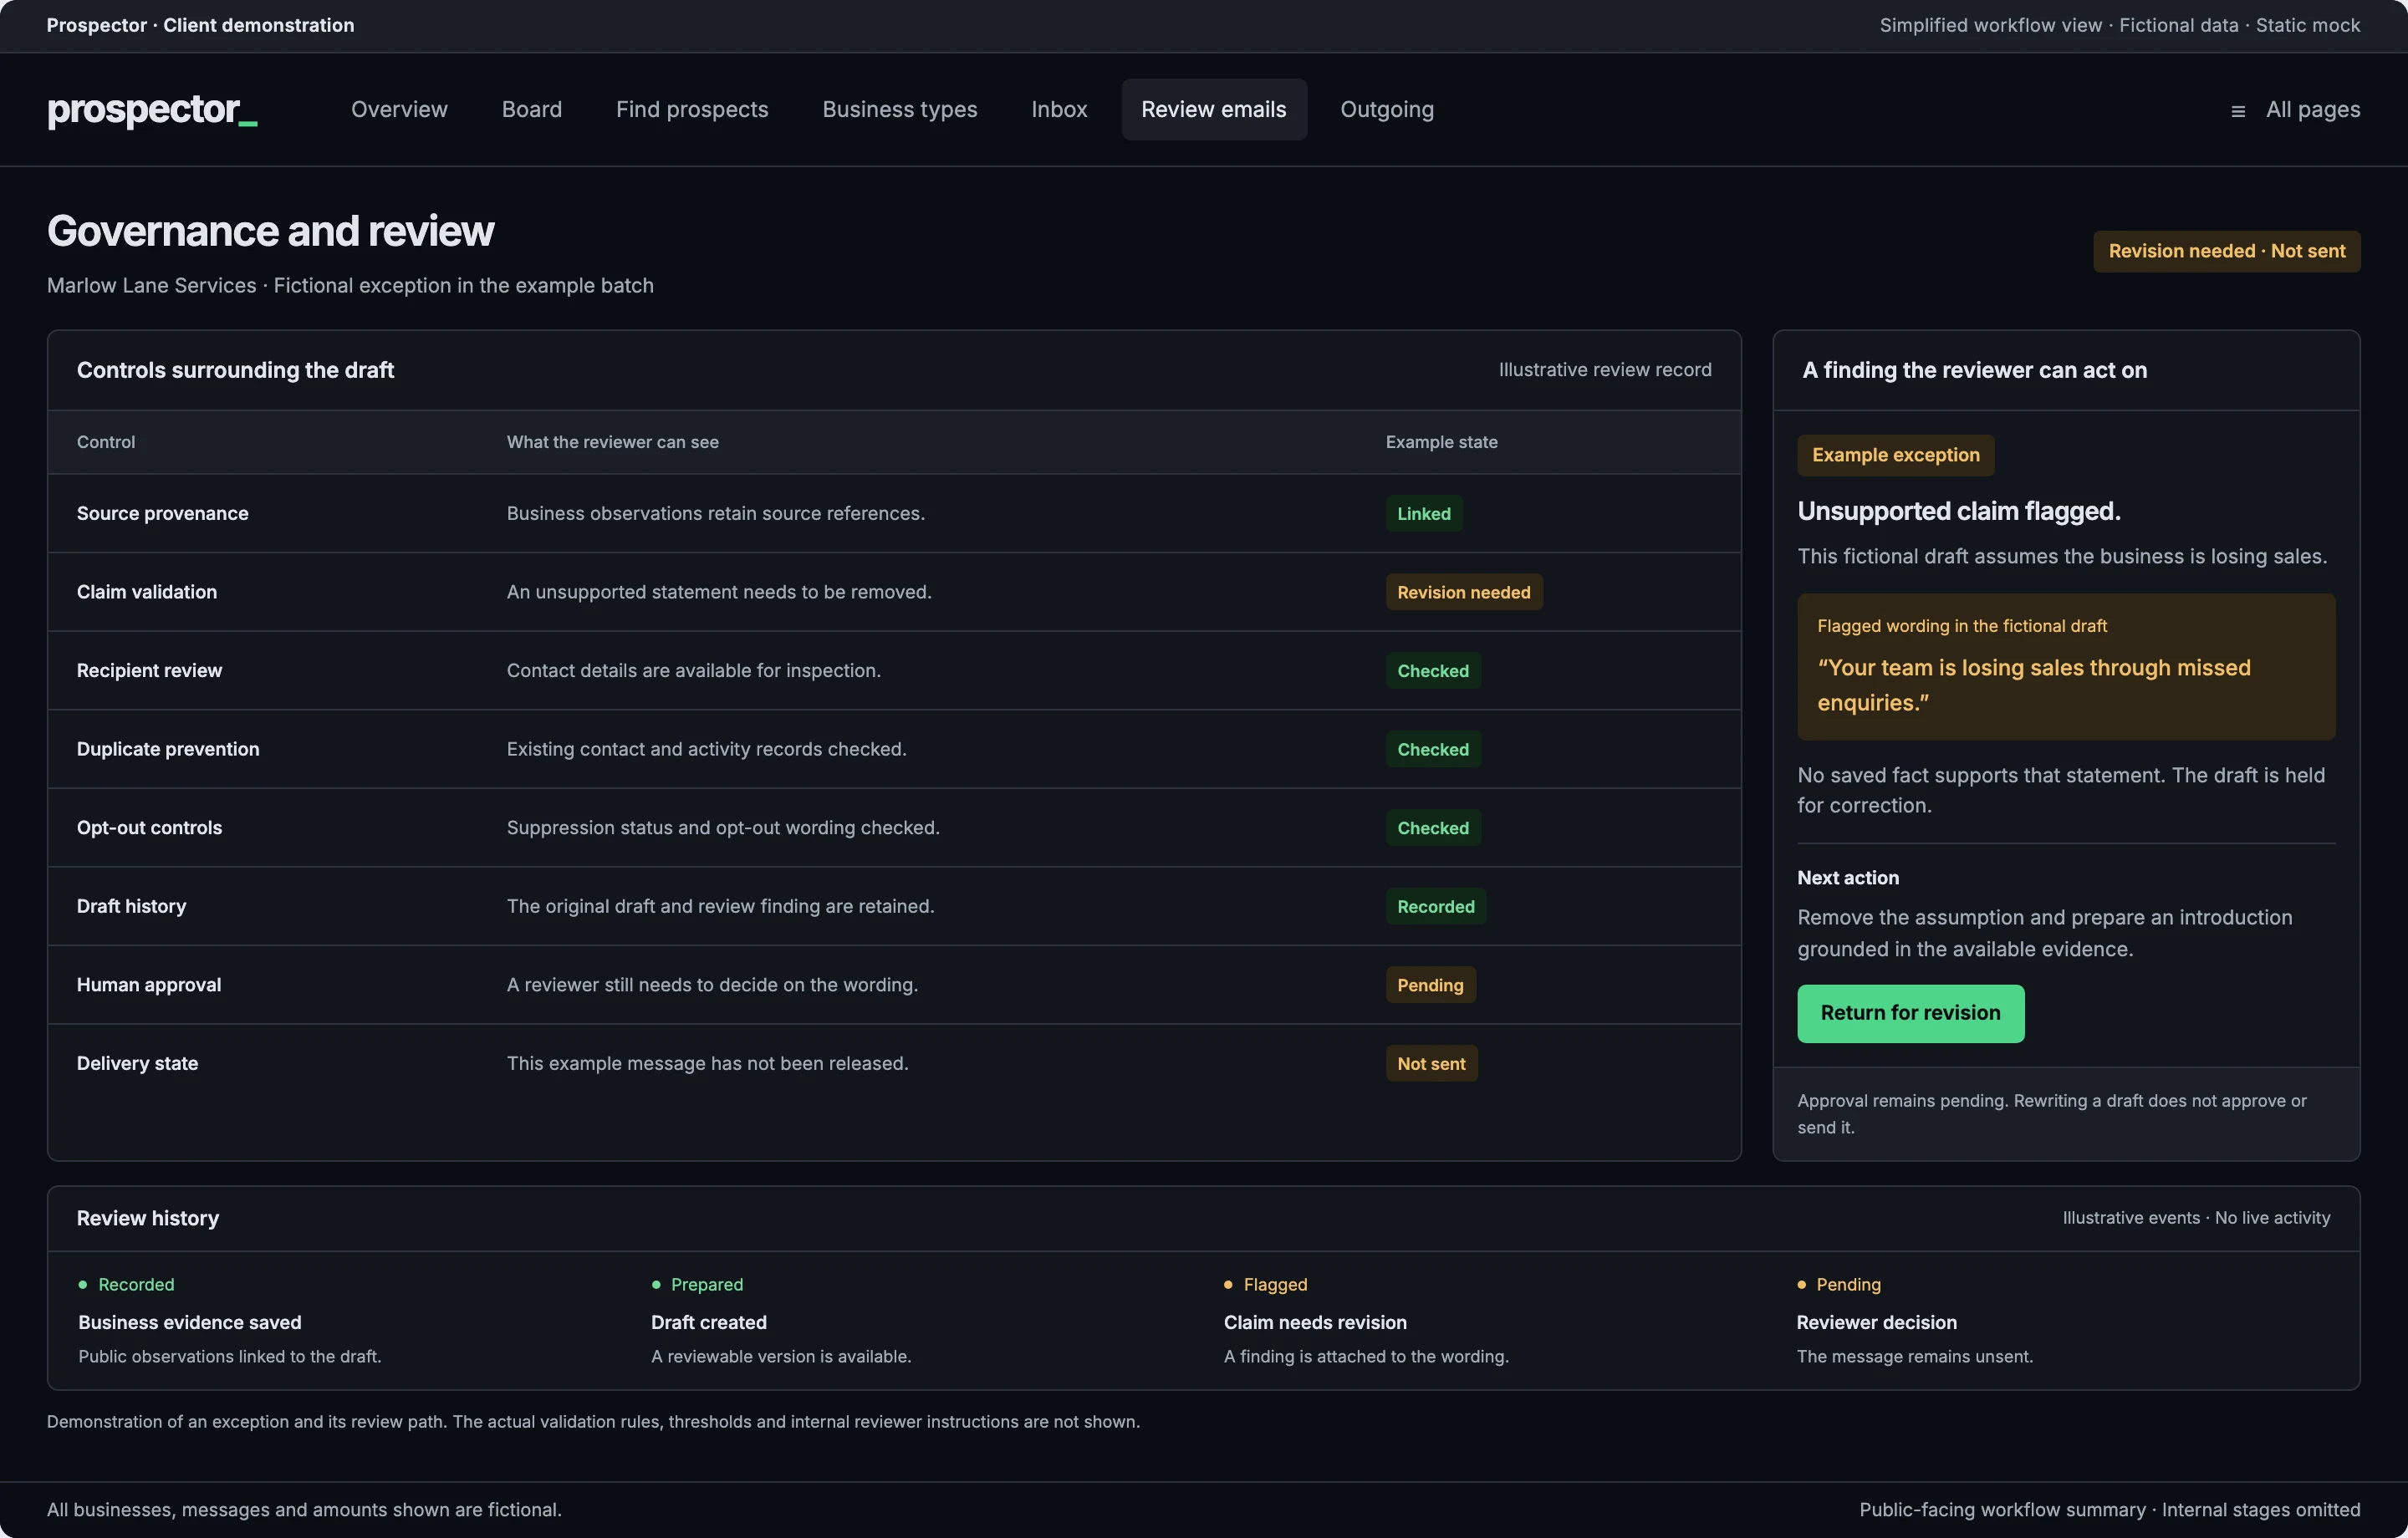Open the Outgoing tab
2408x1538 pixels.
[1386, 109]
